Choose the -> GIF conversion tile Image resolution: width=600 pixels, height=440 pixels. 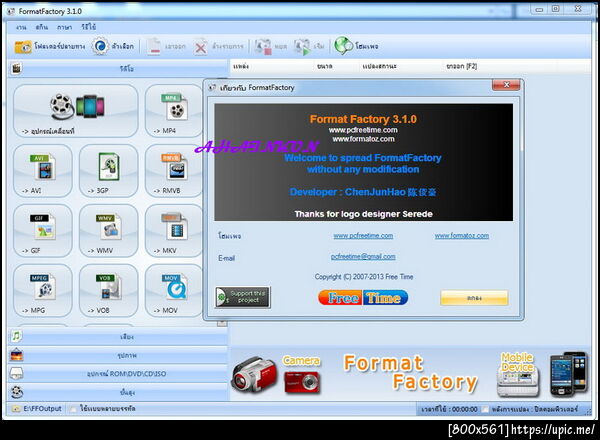42,230
